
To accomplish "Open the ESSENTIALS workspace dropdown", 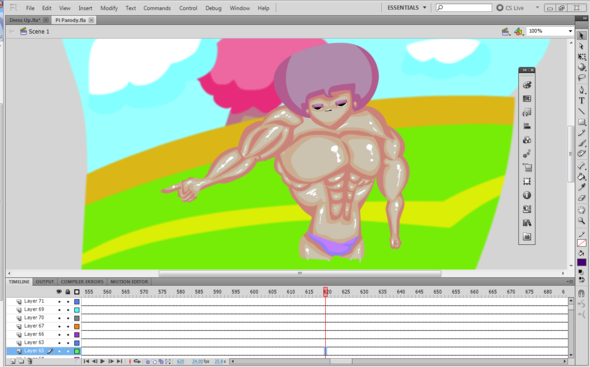I will coord(407,8).
